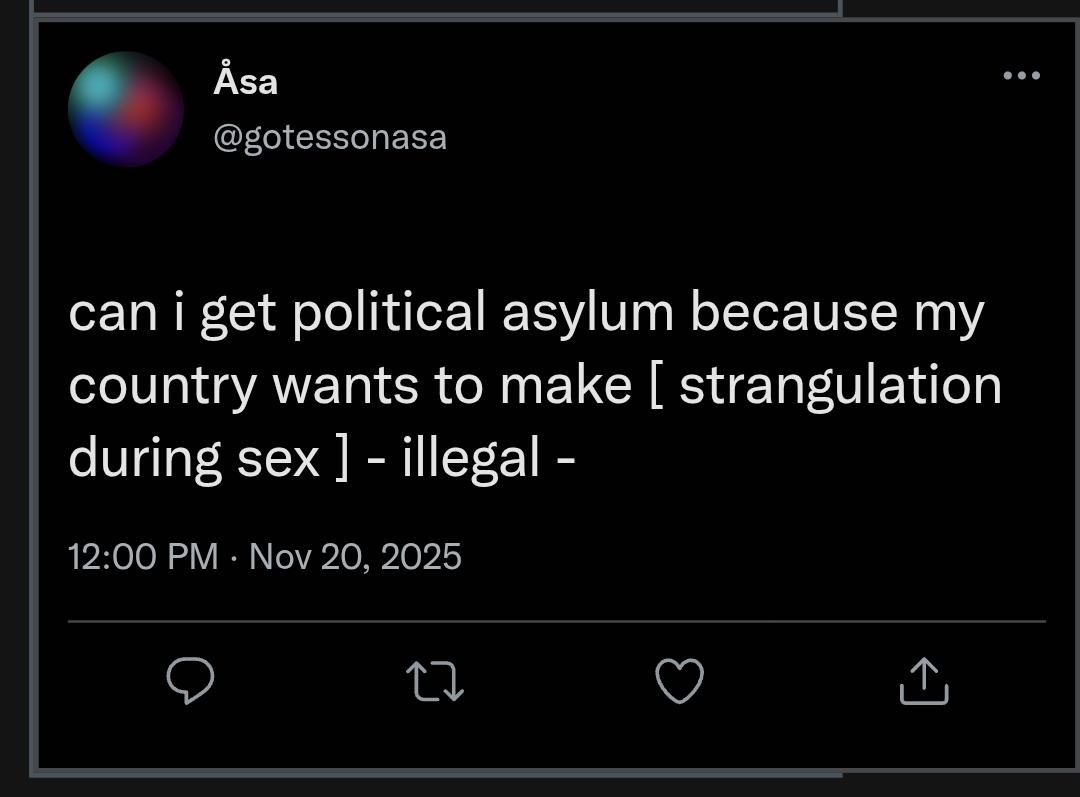Click the @gotessonasa handle

click(x=330, y=137)
